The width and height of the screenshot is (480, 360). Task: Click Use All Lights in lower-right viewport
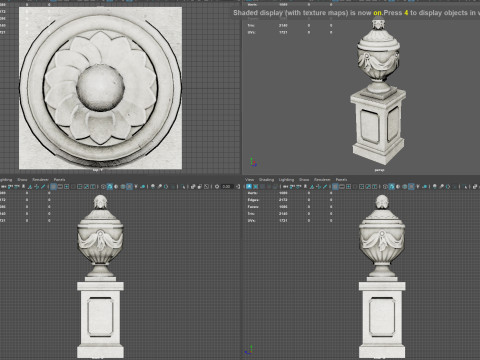coord(418,187)
